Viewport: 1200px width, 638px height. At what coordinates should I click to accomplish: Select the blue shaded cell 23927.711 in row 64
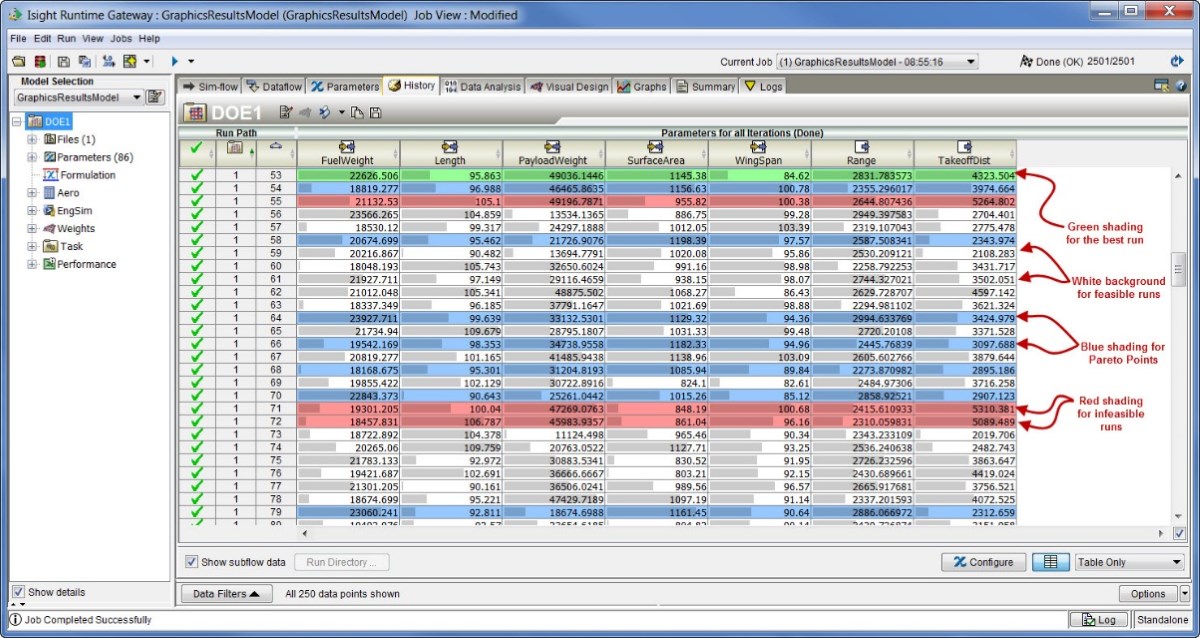pyautogui.click(x=349, y=318)
